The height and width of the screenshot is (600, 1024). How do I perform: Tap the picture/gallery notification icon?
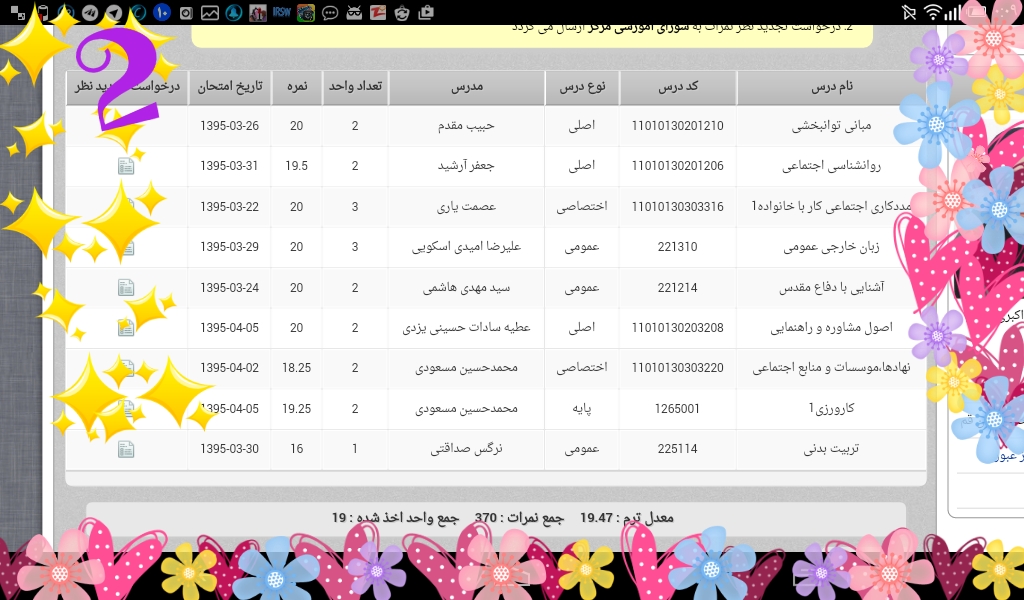tap(210, 12)
